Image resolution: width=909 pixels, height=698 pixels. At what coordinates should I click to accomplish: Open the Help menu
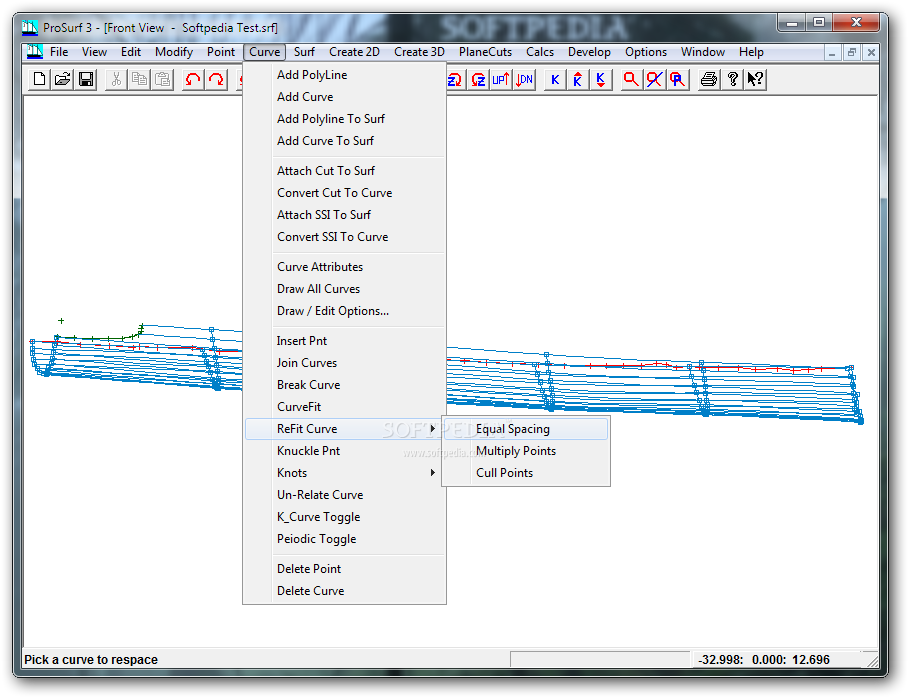tap(751, 52)
